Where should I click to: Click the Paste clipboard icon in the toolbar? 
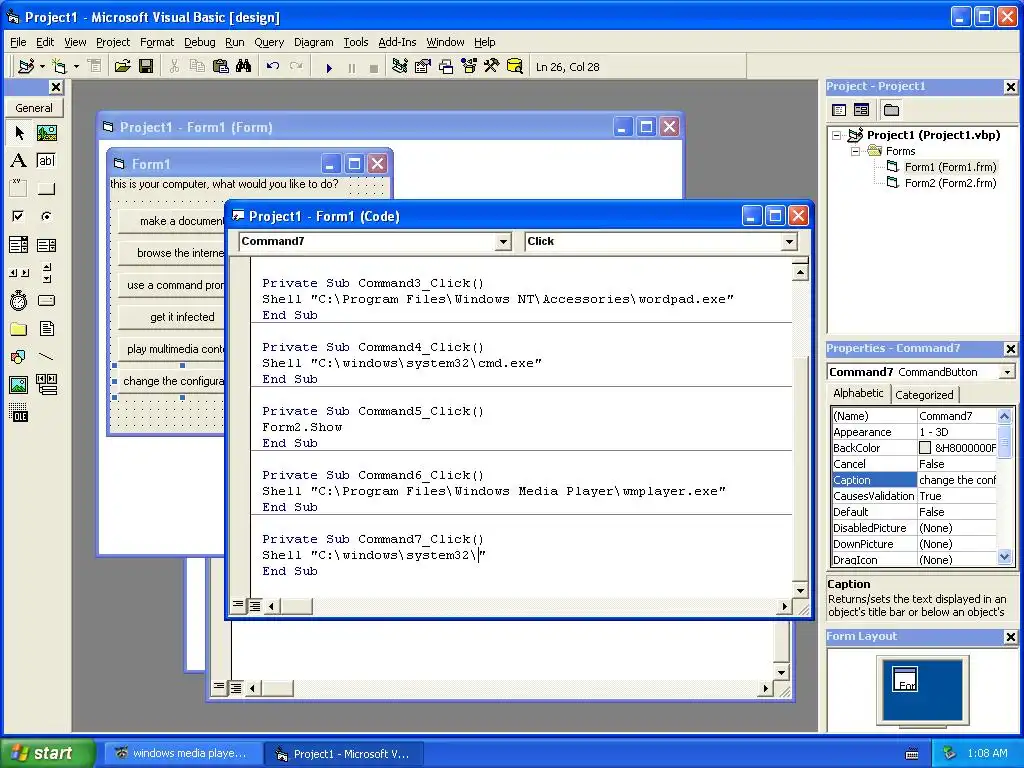(221, 67)
